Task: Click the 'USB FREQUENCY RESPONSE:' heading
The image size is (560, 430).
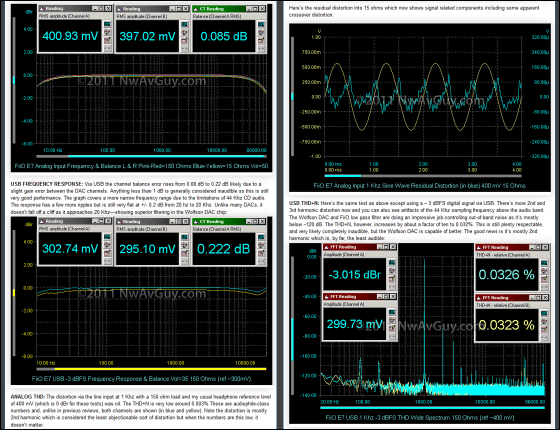Action: [x=47, y=184]
